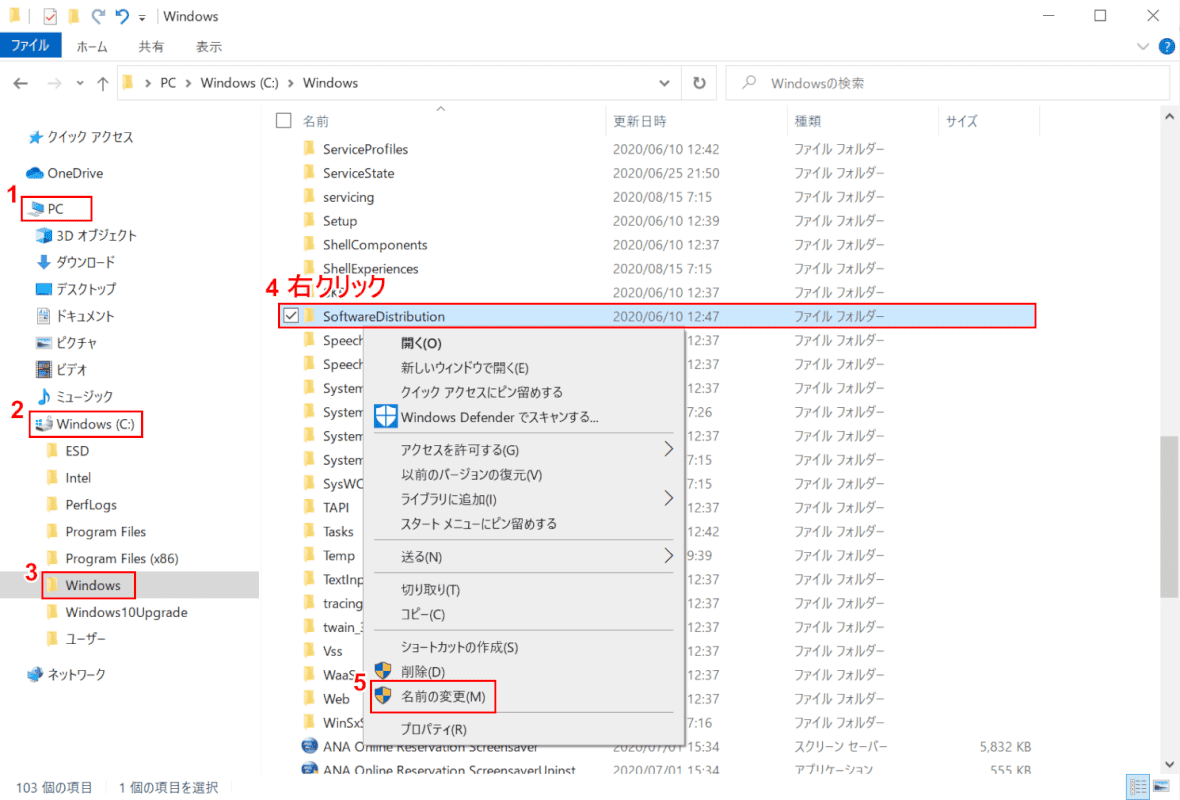
Task: Choose プロパティ(R) from context menu
Action: pyautogui.click(x=525, y=729)
